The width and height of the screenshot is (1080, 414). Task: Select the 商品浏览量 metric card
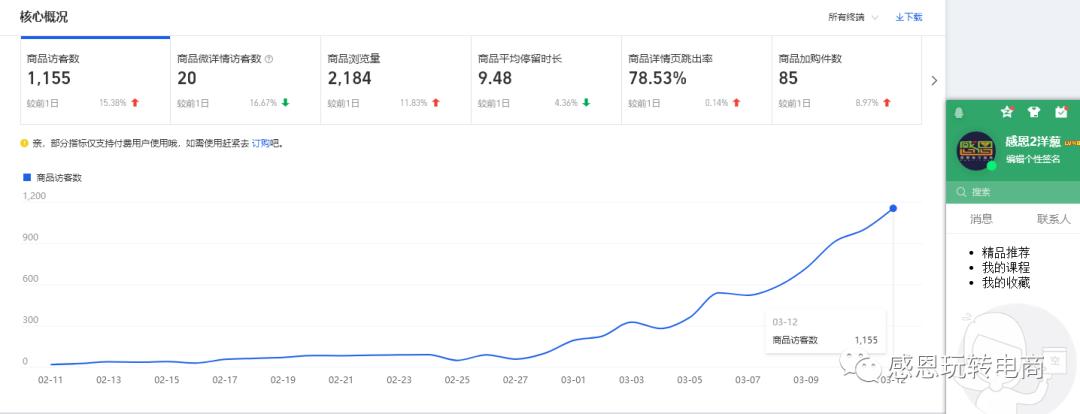pos(396,81)
